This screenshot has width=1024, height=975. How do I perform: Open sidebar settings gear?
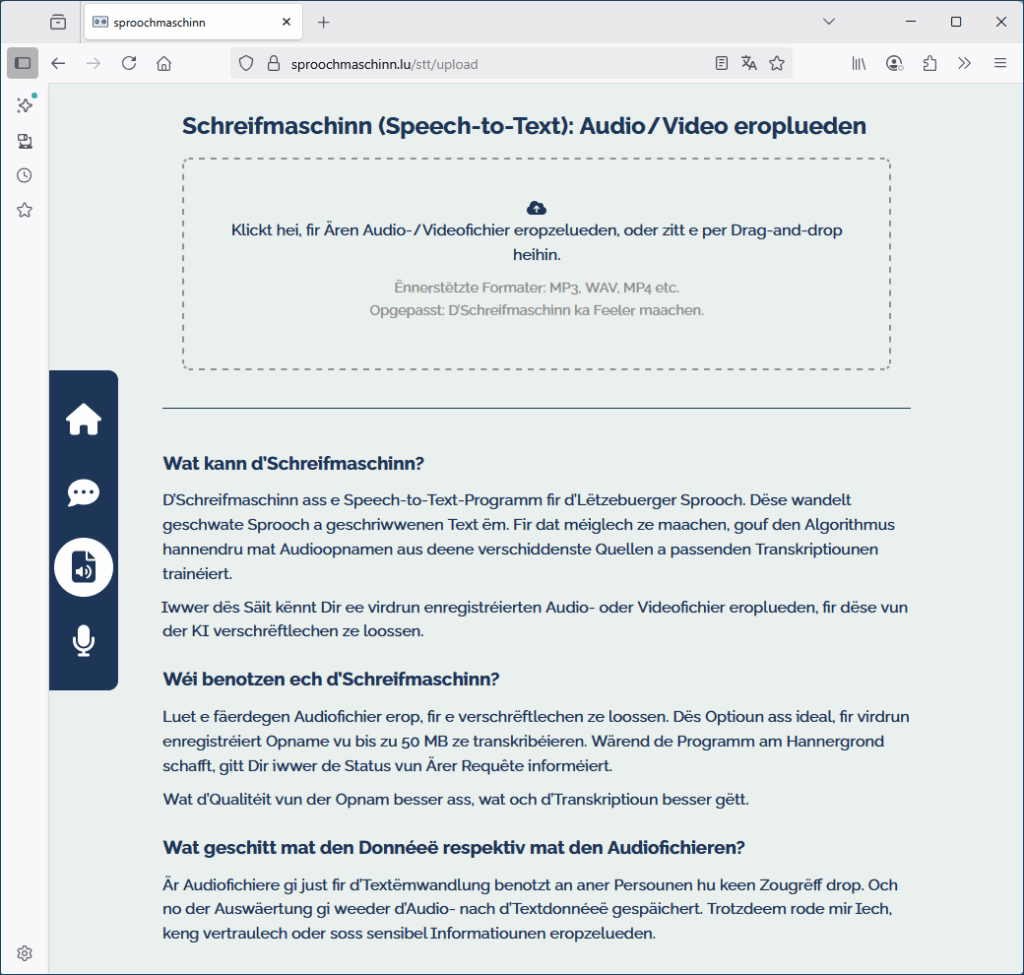coord(25,953)
